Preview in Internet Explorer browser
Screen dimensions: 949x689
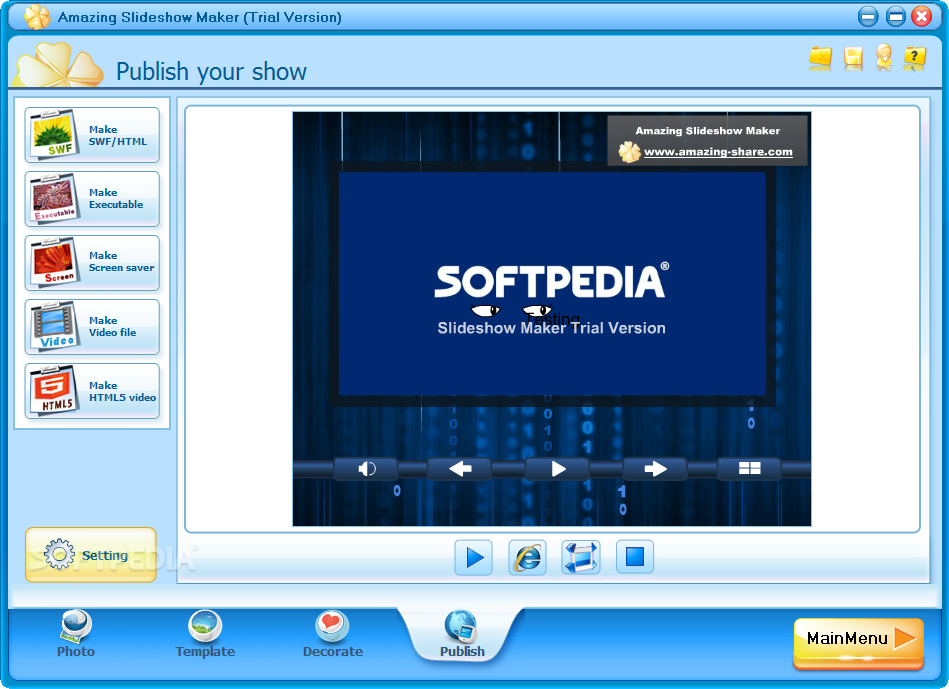(527, 557)
